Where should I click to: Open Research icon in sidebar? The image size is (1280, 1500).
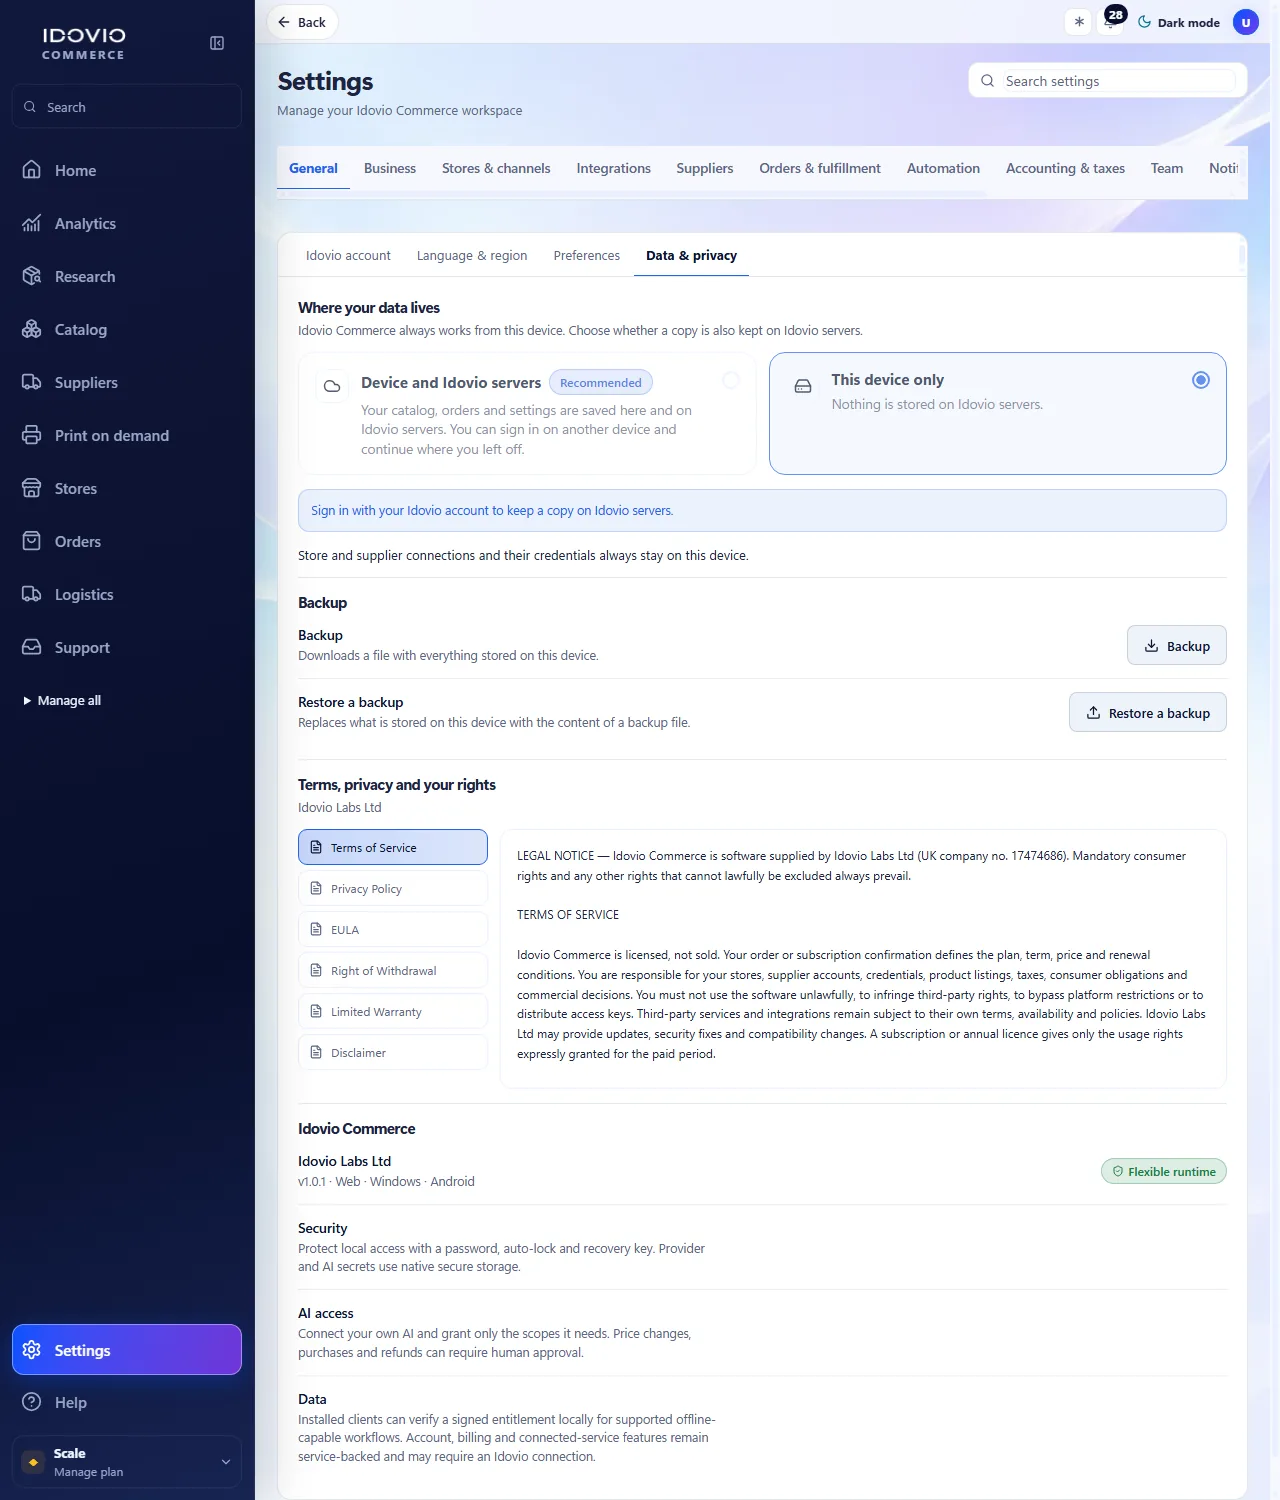(x=32, y=276)
